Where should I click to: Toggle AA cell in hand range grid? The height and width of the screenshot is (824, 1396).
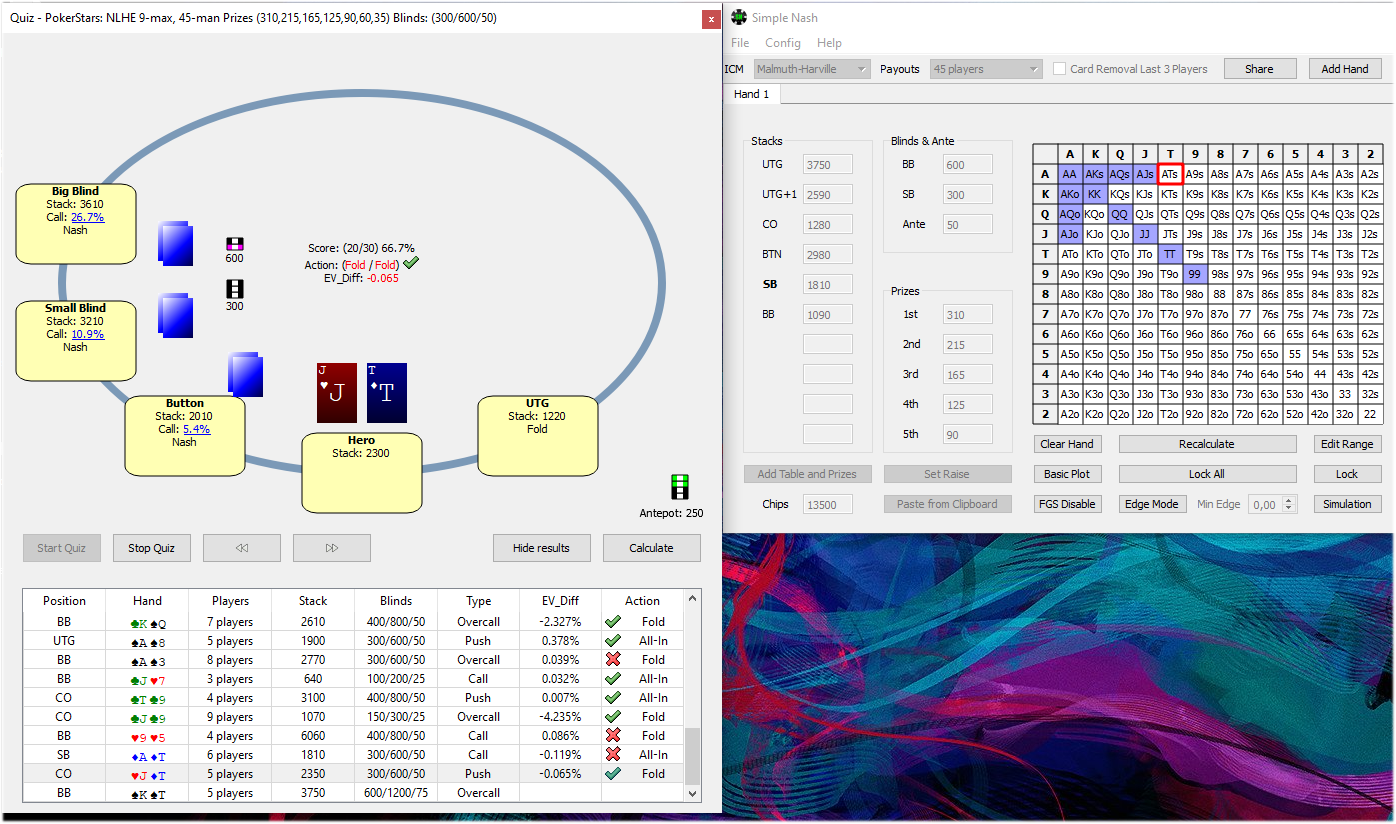tap(1070, 174)
